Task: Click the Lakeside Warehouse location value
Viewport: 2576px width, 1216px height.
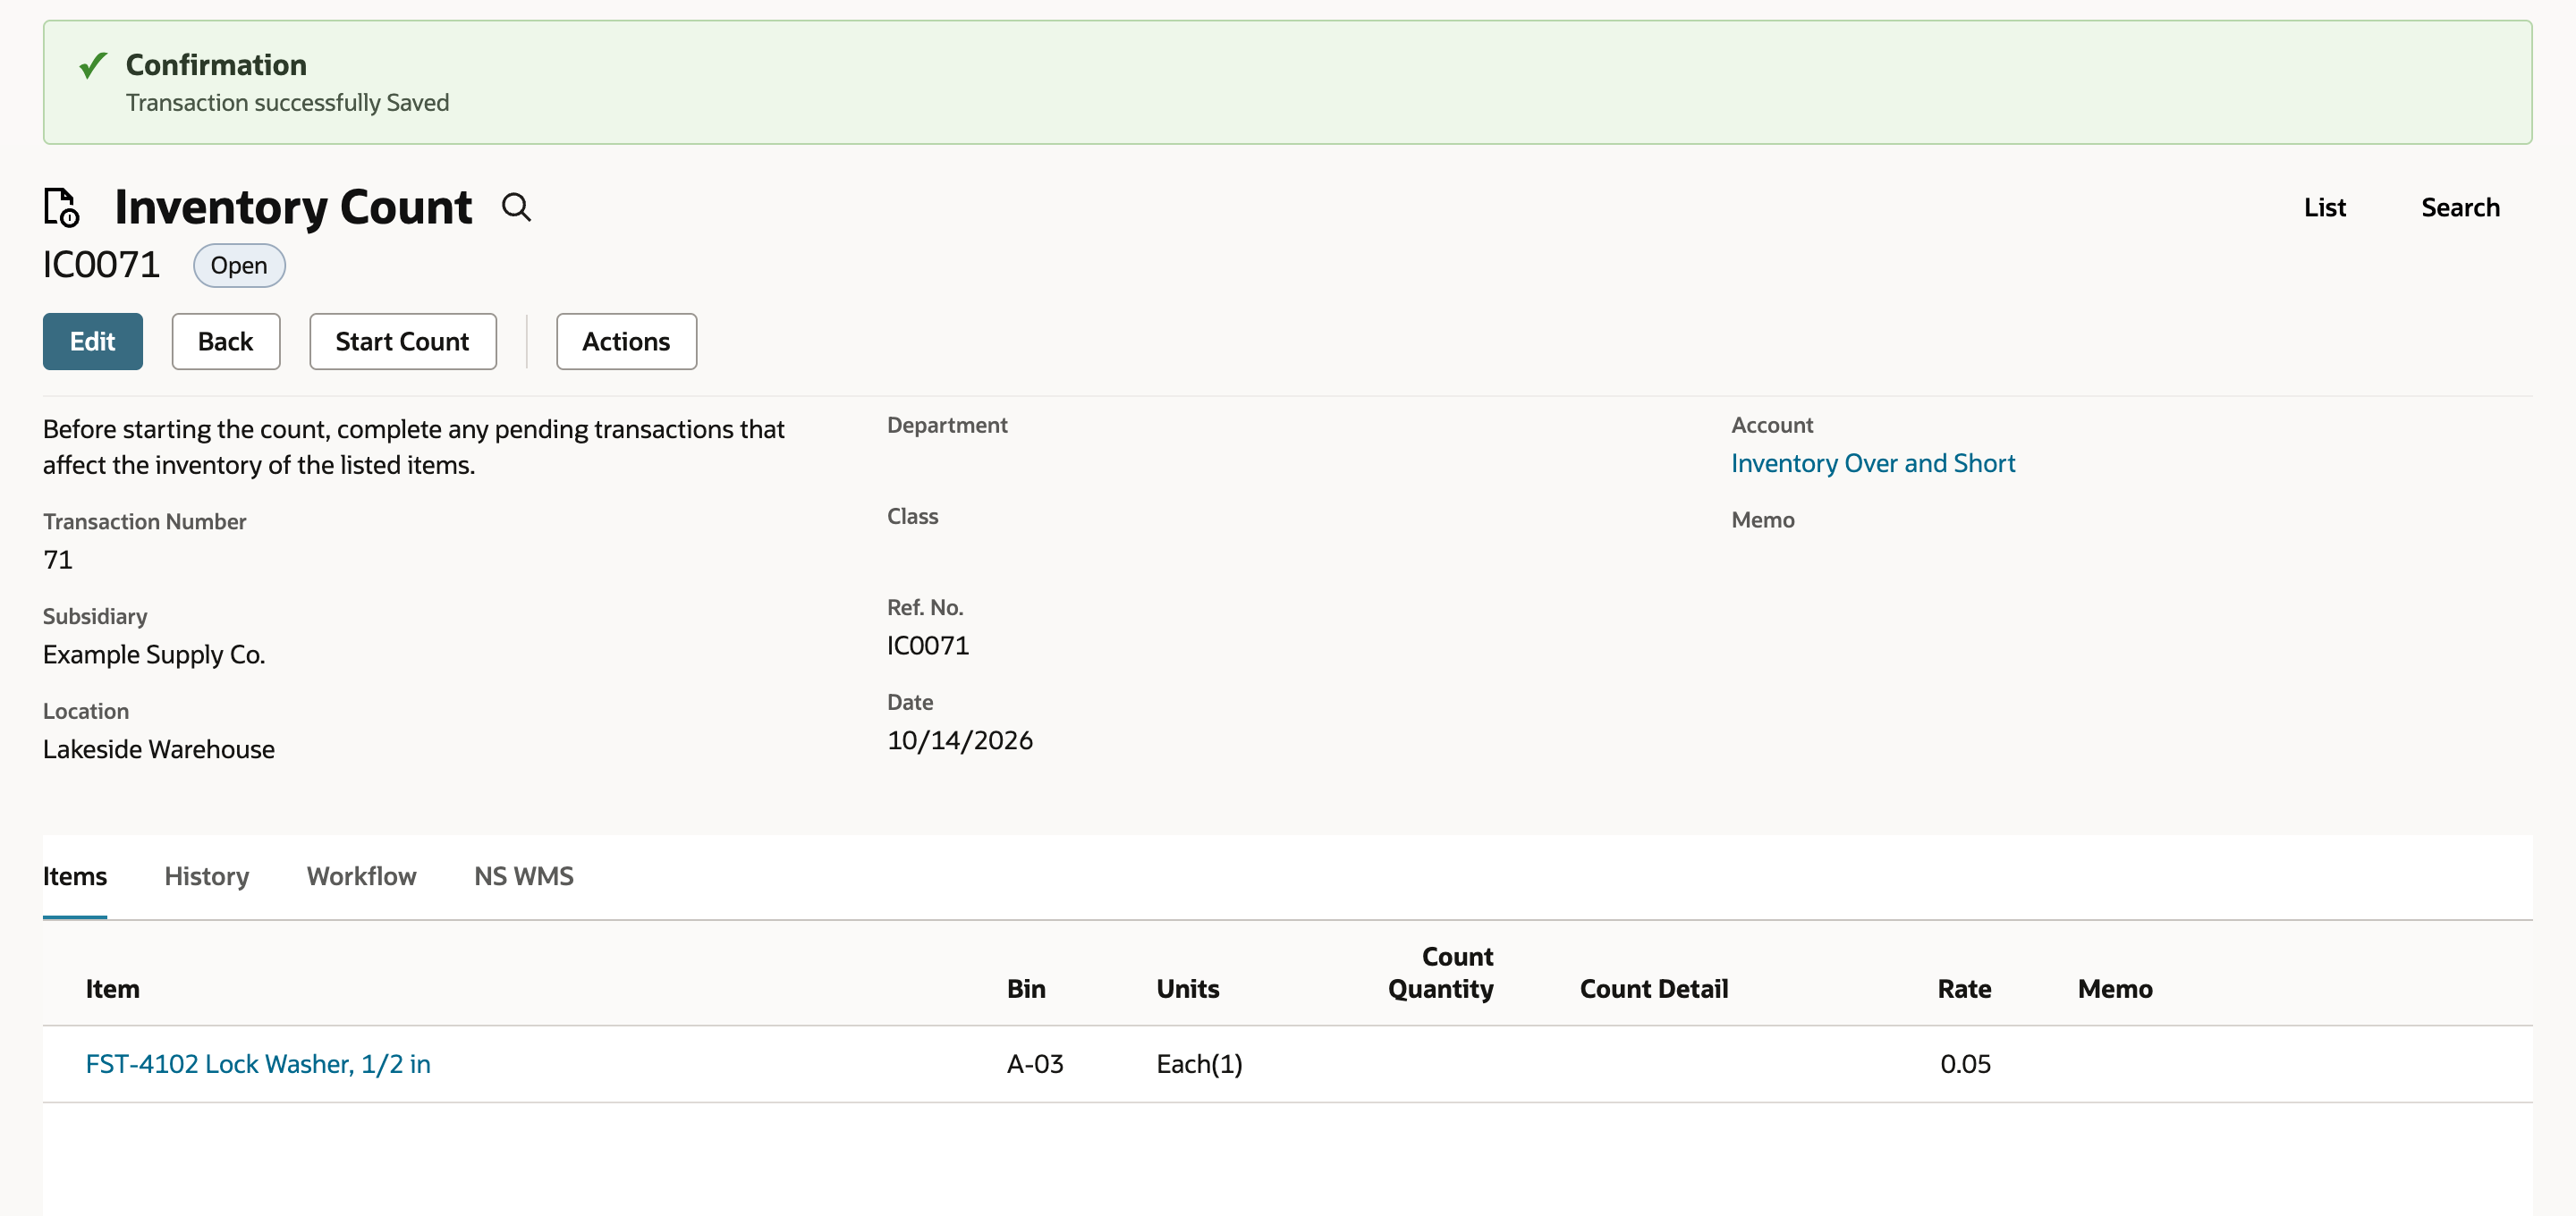Action: (159, 749)
